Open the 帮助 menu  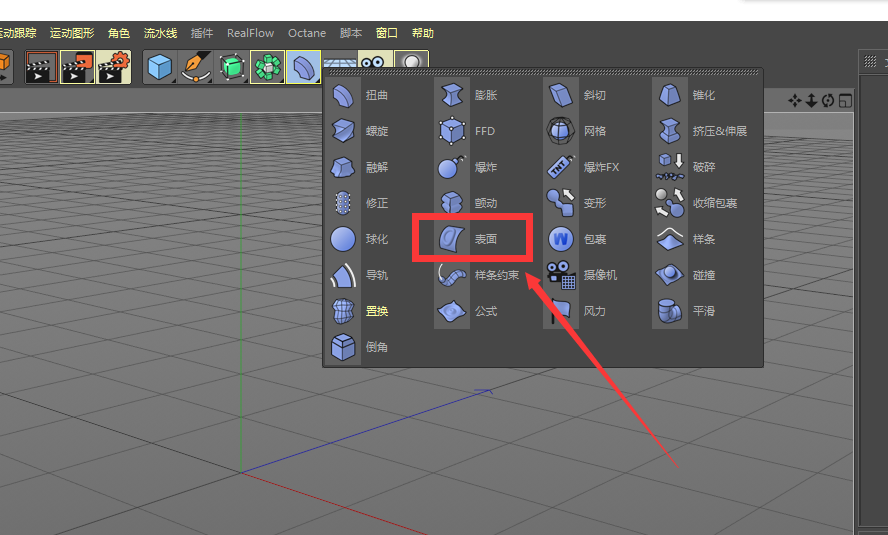tap(422, 33)
